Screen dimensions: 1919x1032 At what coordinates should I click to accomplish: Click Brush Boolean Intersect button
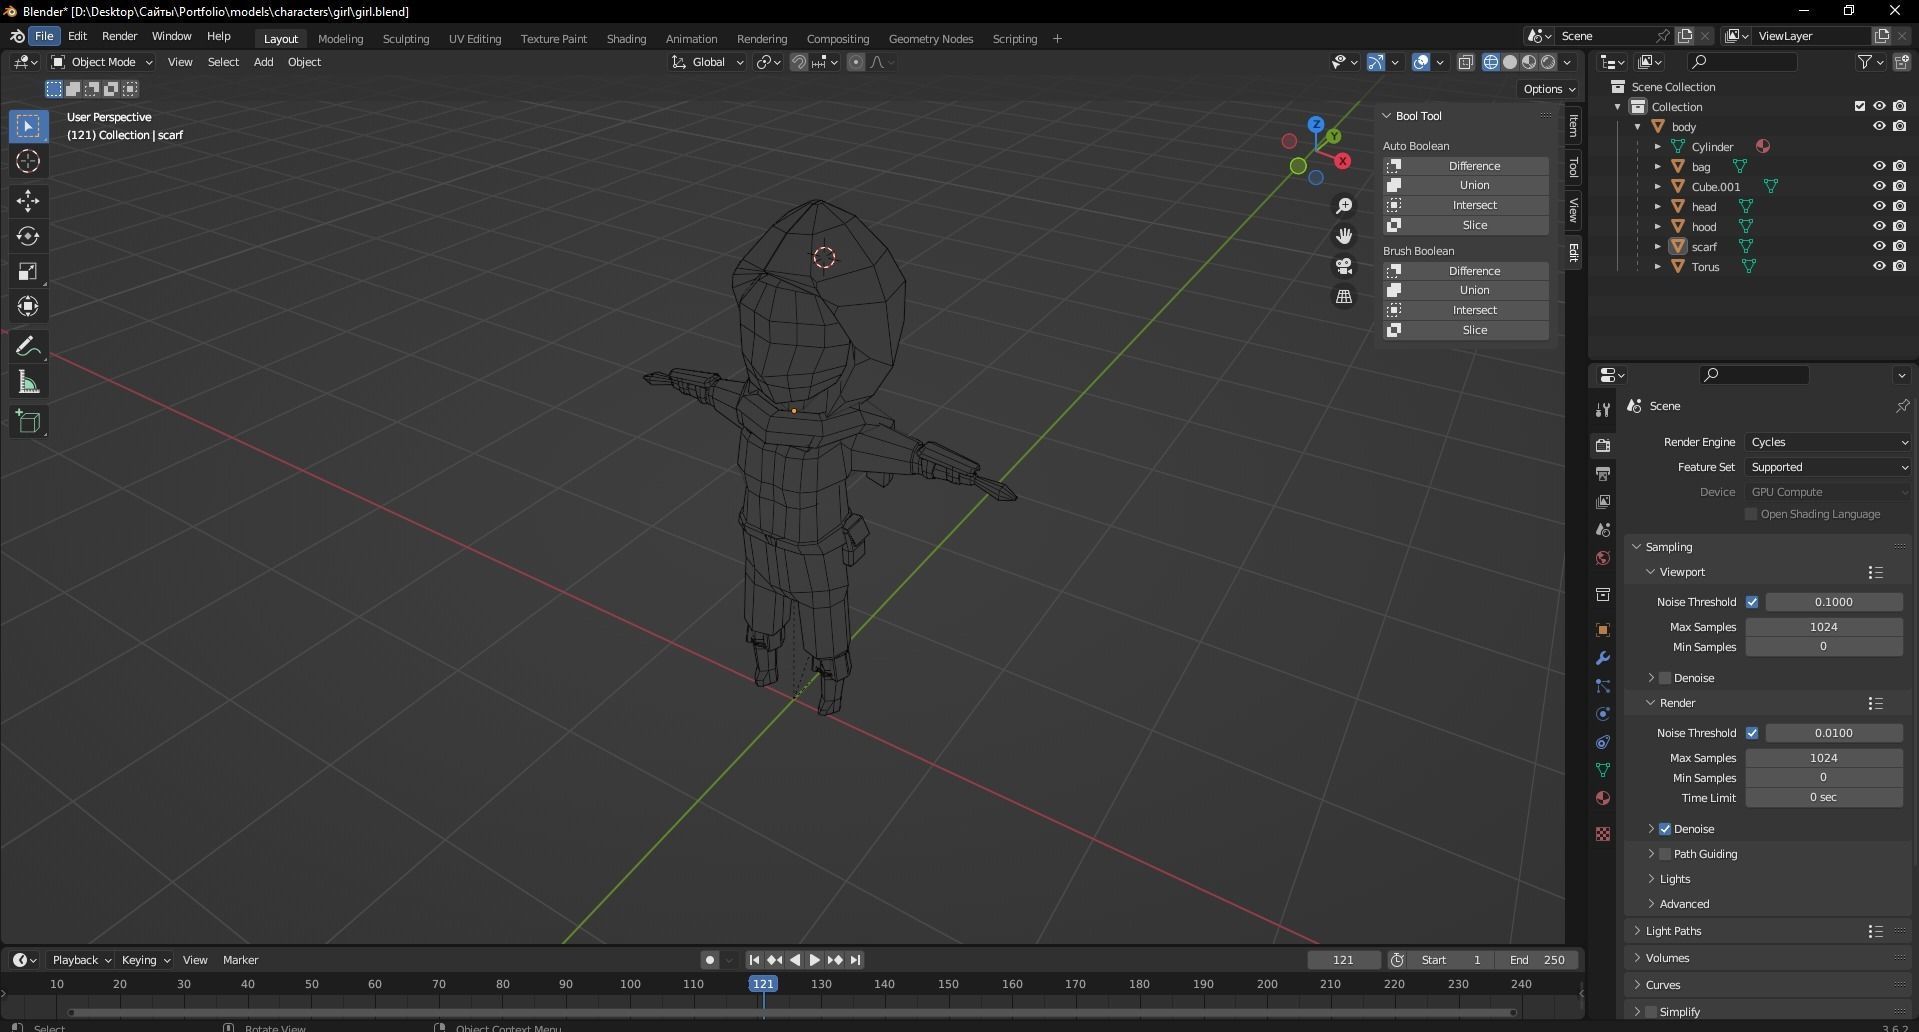(x=1466, y=310)
